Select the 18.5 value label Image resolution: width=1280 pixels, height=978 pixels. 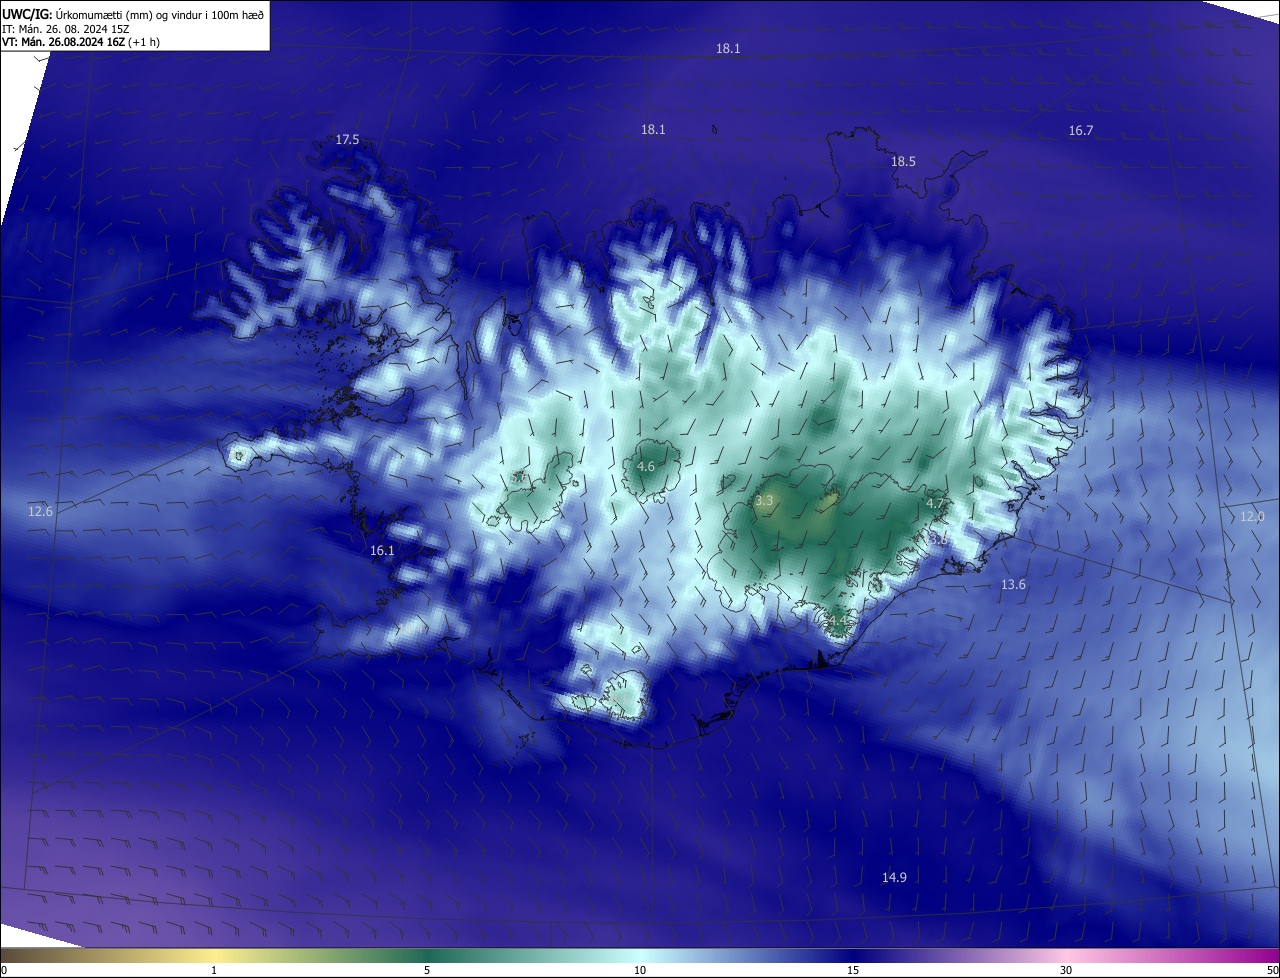903,161
